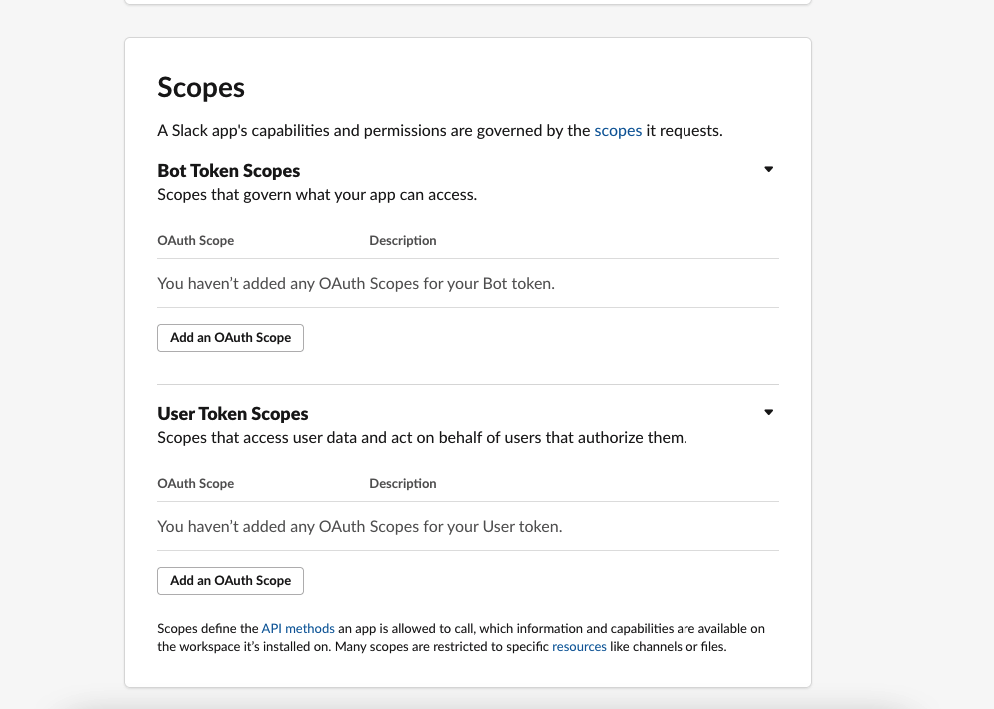Click the OAuth Scope column header for User token
994x709 pixels.
pyautogui.click(x=195, y=483)
